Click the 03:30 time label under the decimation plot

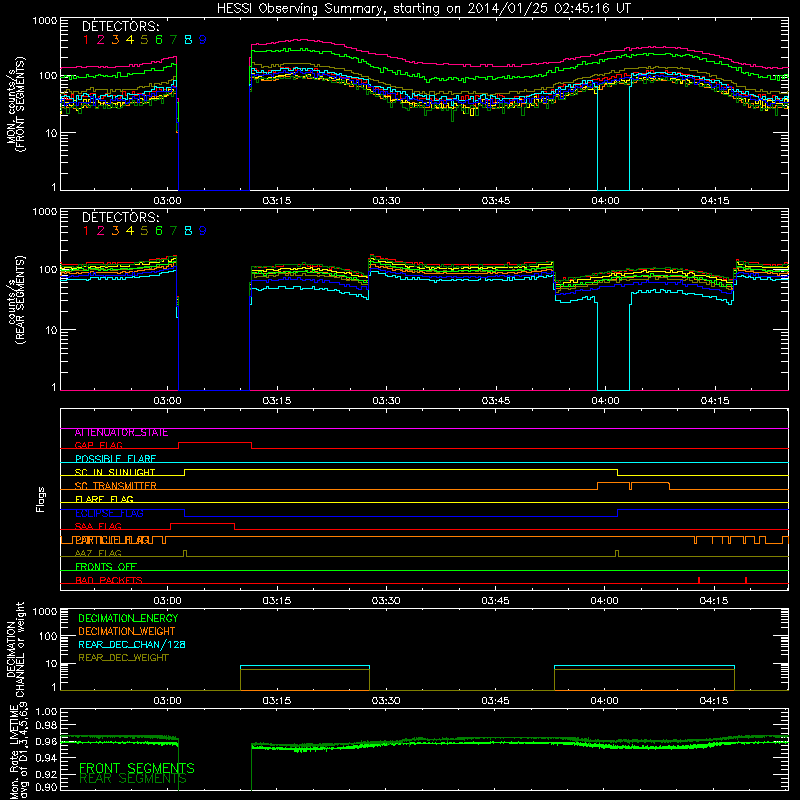[386, 701]
